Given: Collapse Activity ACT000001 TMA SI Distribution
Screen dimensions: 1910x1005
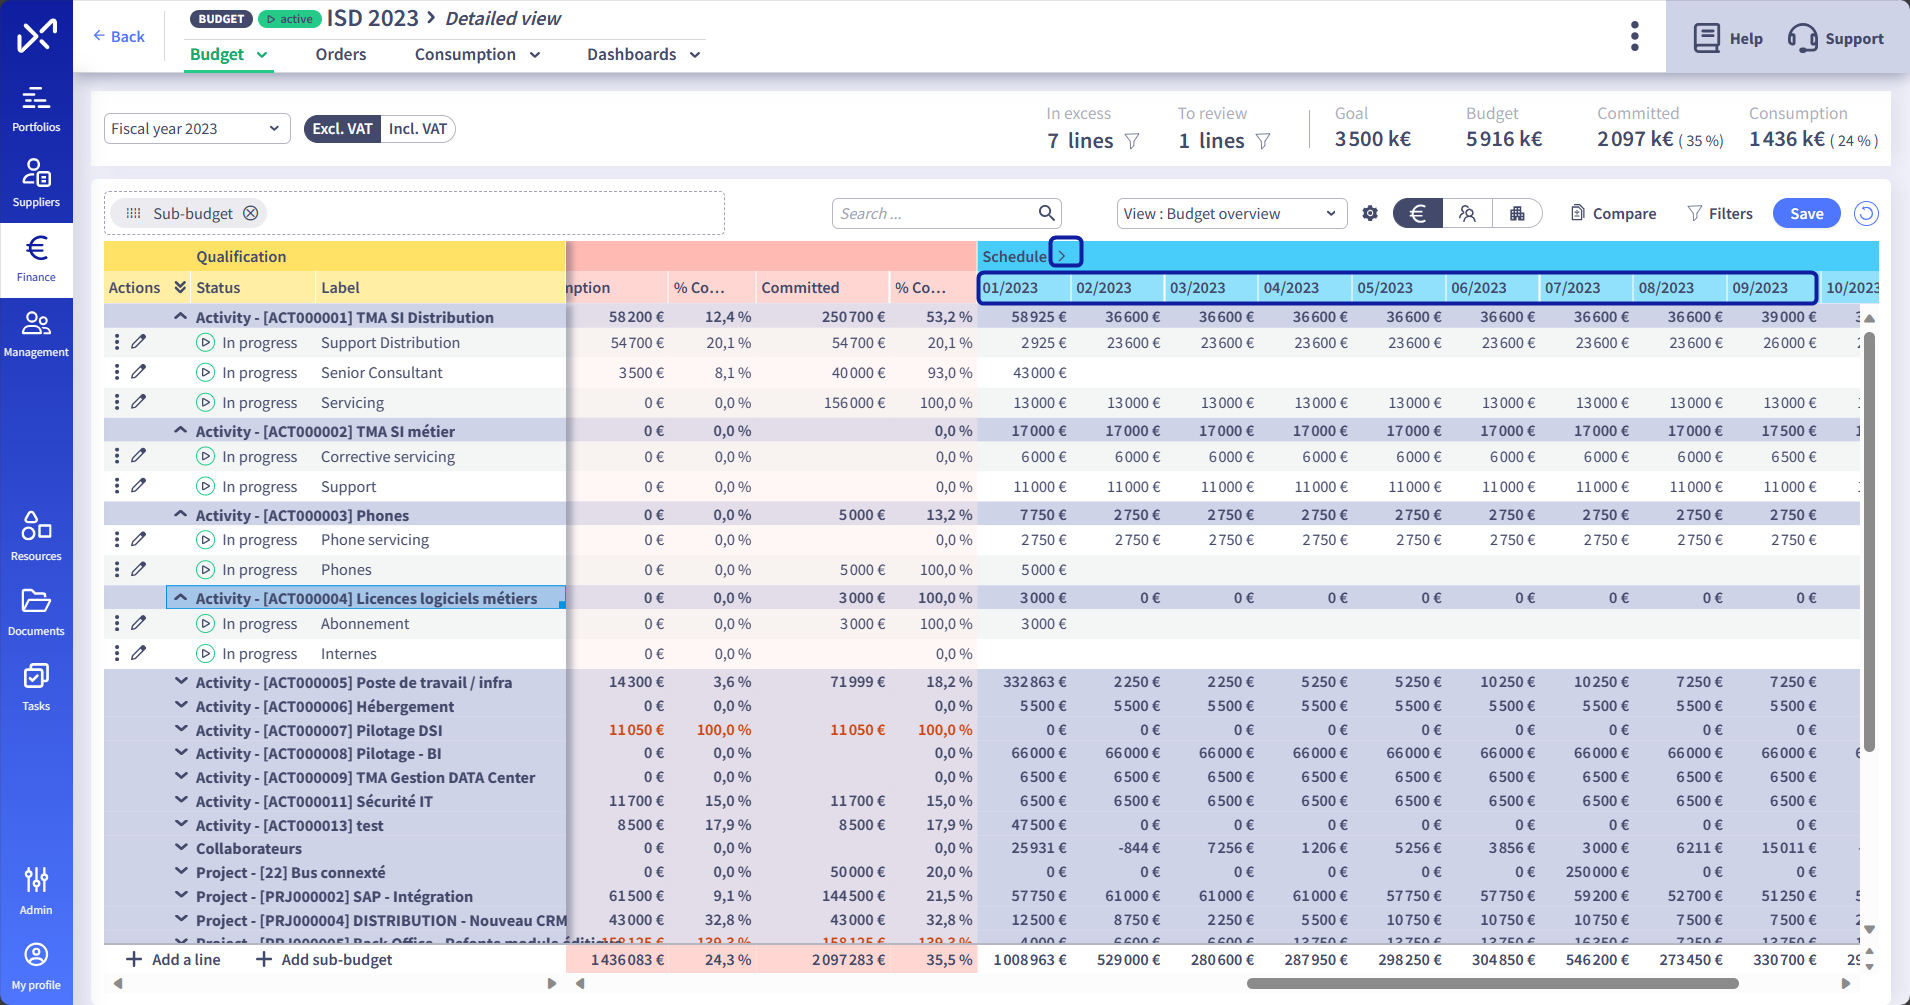Looking at the screenshot, I should 181,316.
